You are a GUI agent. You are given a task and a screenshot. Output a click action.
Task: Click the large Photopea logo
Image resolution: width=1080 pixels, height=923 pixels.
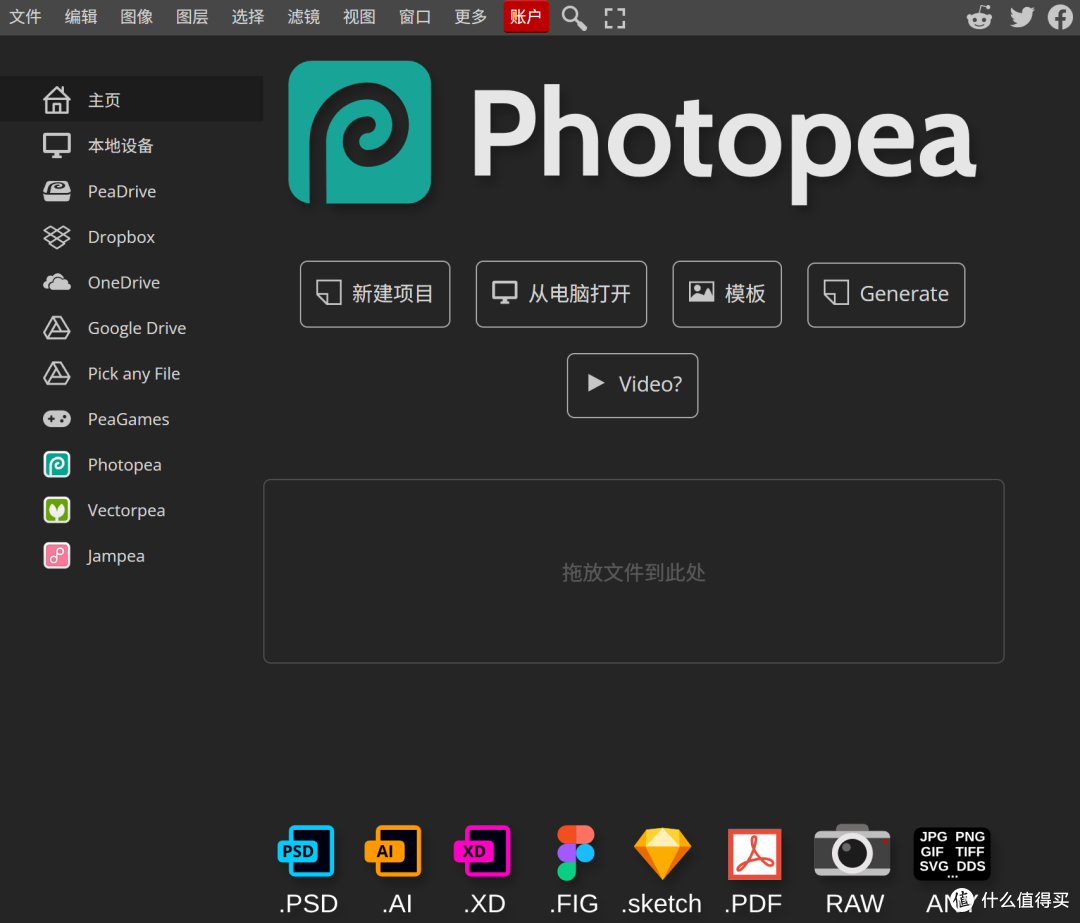[360, 132]
